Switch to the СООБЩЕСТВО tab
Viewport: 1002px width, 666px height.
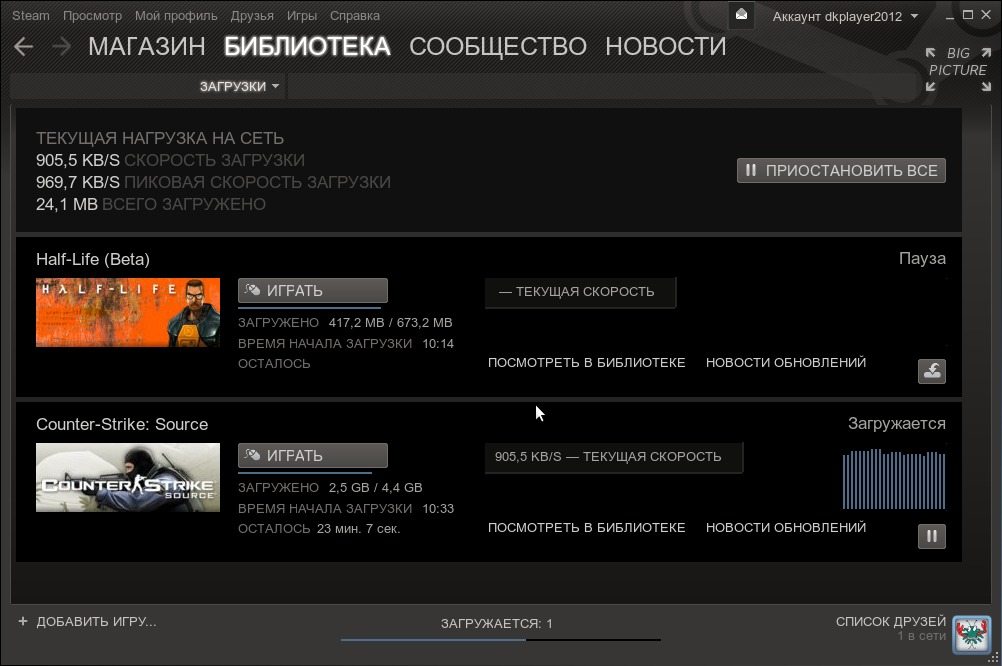coord(498,46)
